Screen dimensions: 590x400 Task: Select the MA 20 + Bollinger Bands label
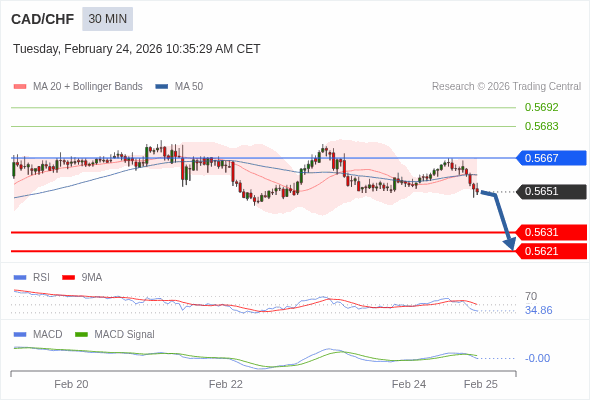(x=88, y=87)
